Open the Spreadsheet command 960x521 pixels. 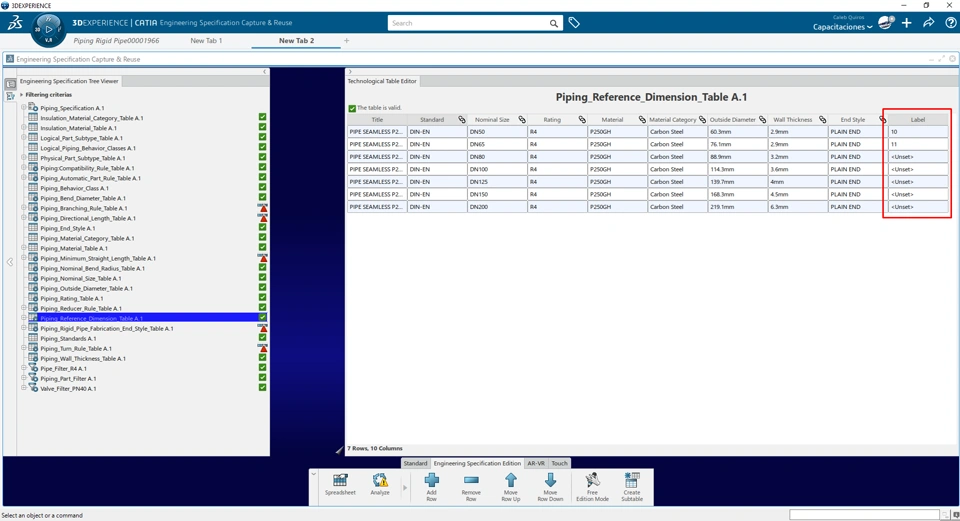(x=340, y=485)
